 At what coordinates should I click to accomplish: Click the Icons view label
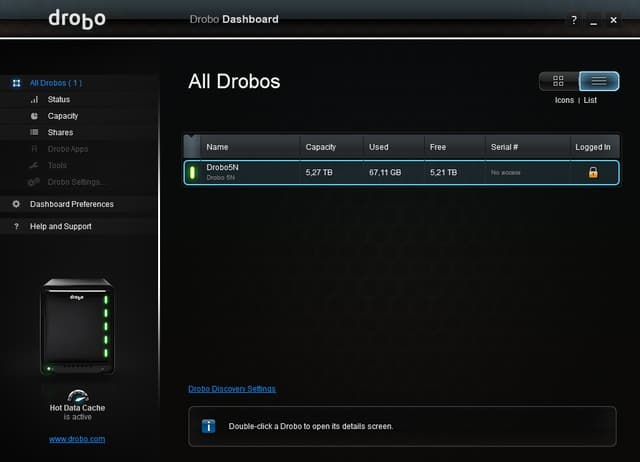(x=564, y=100)
